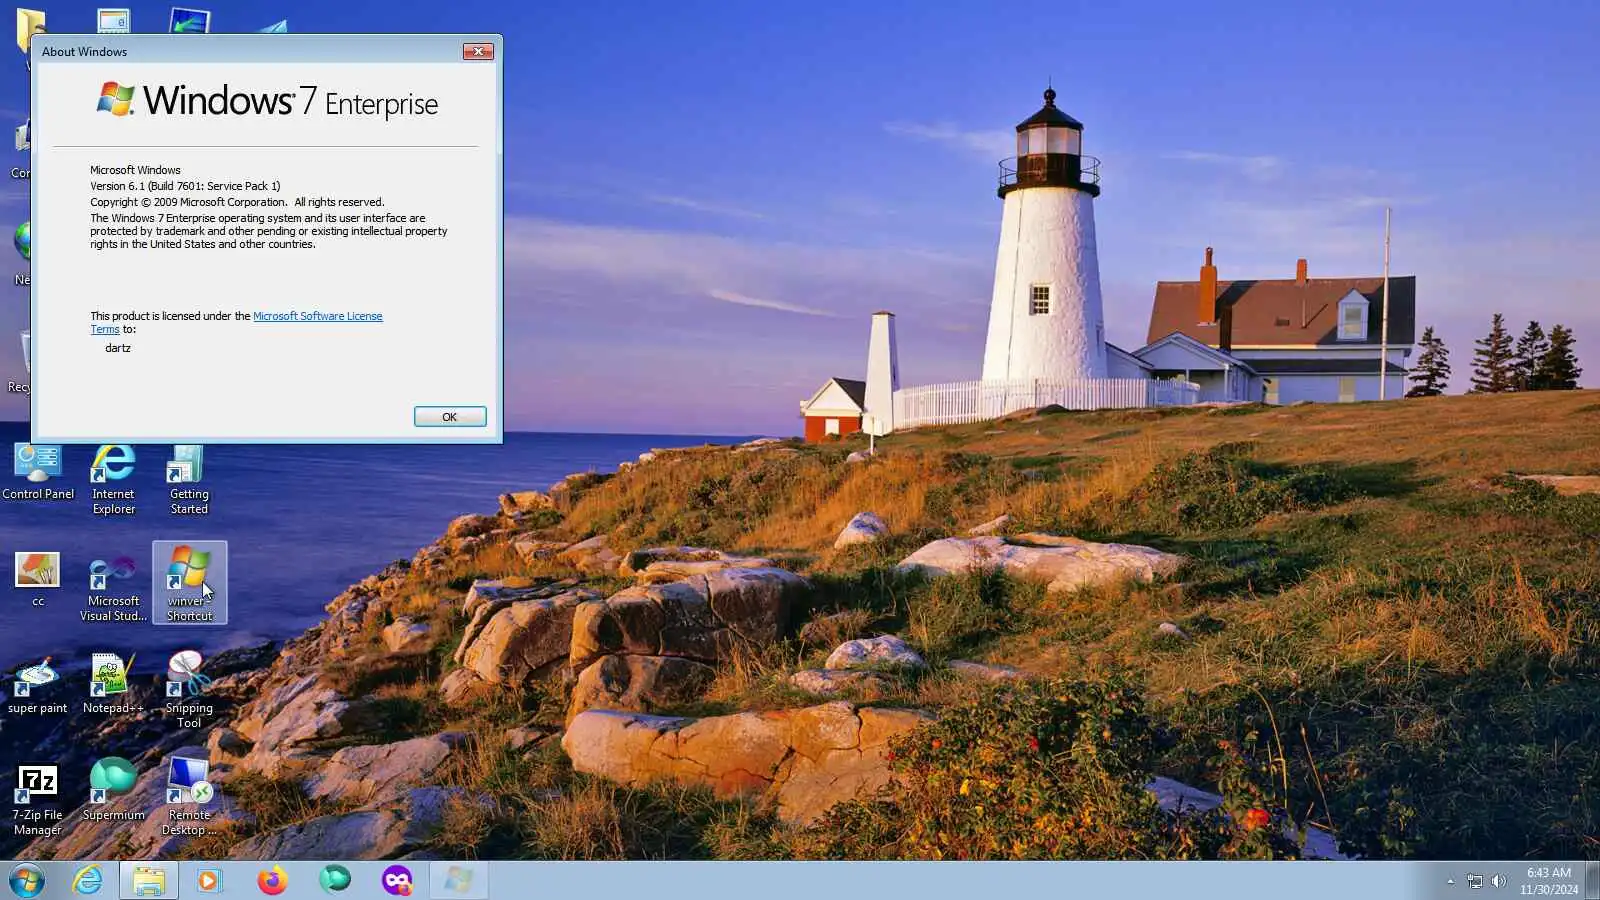Select the Remote Desktop desktop shortcut
Image resolution: width=1600 pixels, height=900 pixels.
coord(189,797)
